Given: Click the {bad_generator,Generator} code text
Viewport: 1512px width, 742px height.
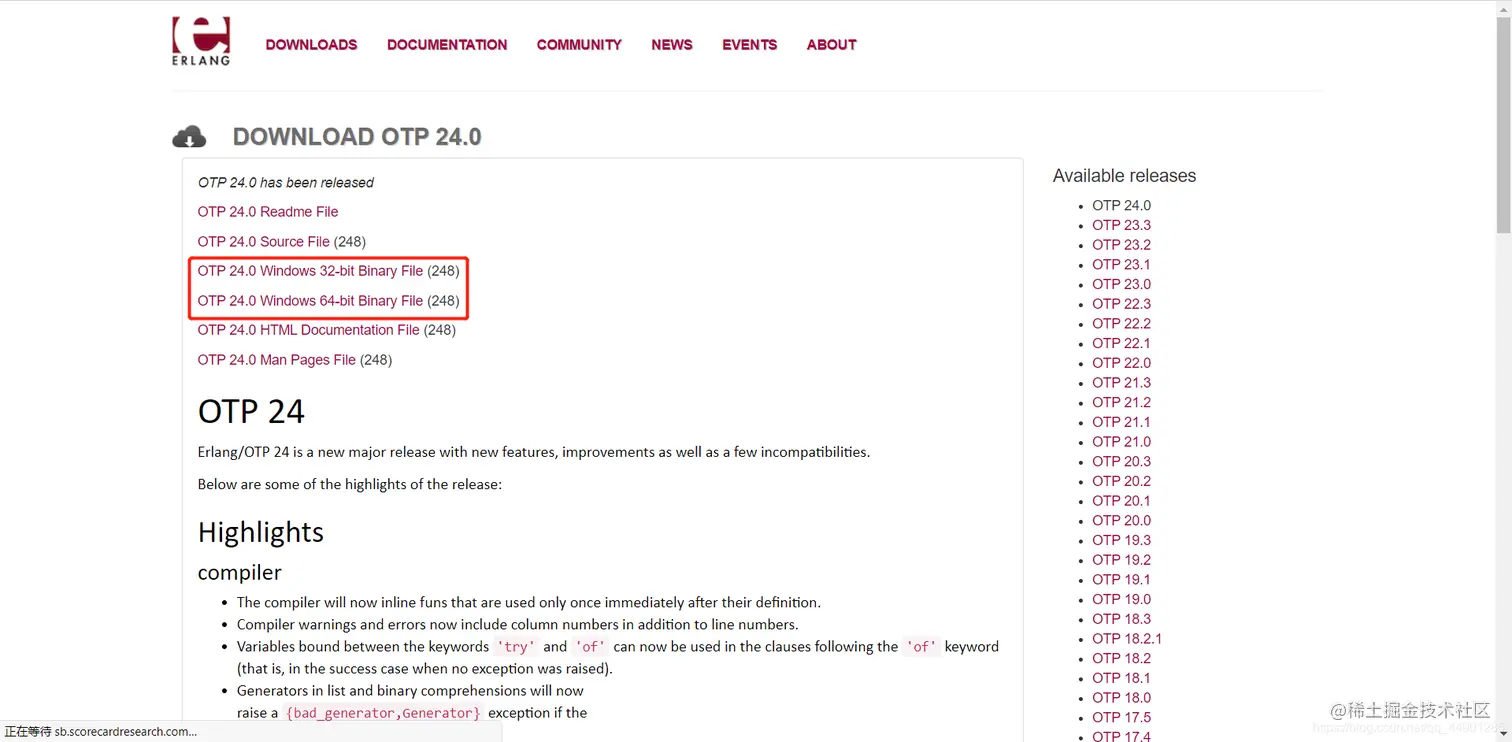Looking at the screenshot, I should 383,713.
